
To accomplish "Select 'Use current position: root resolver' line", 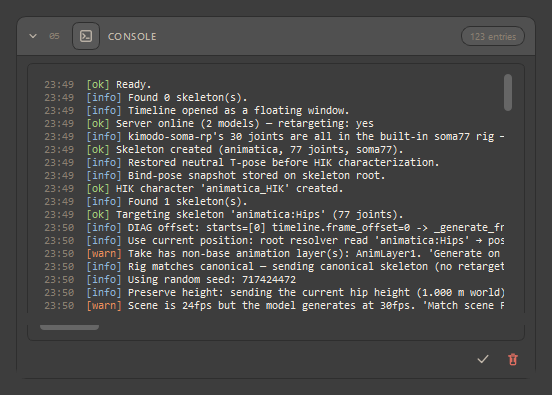I will [274, 241].
